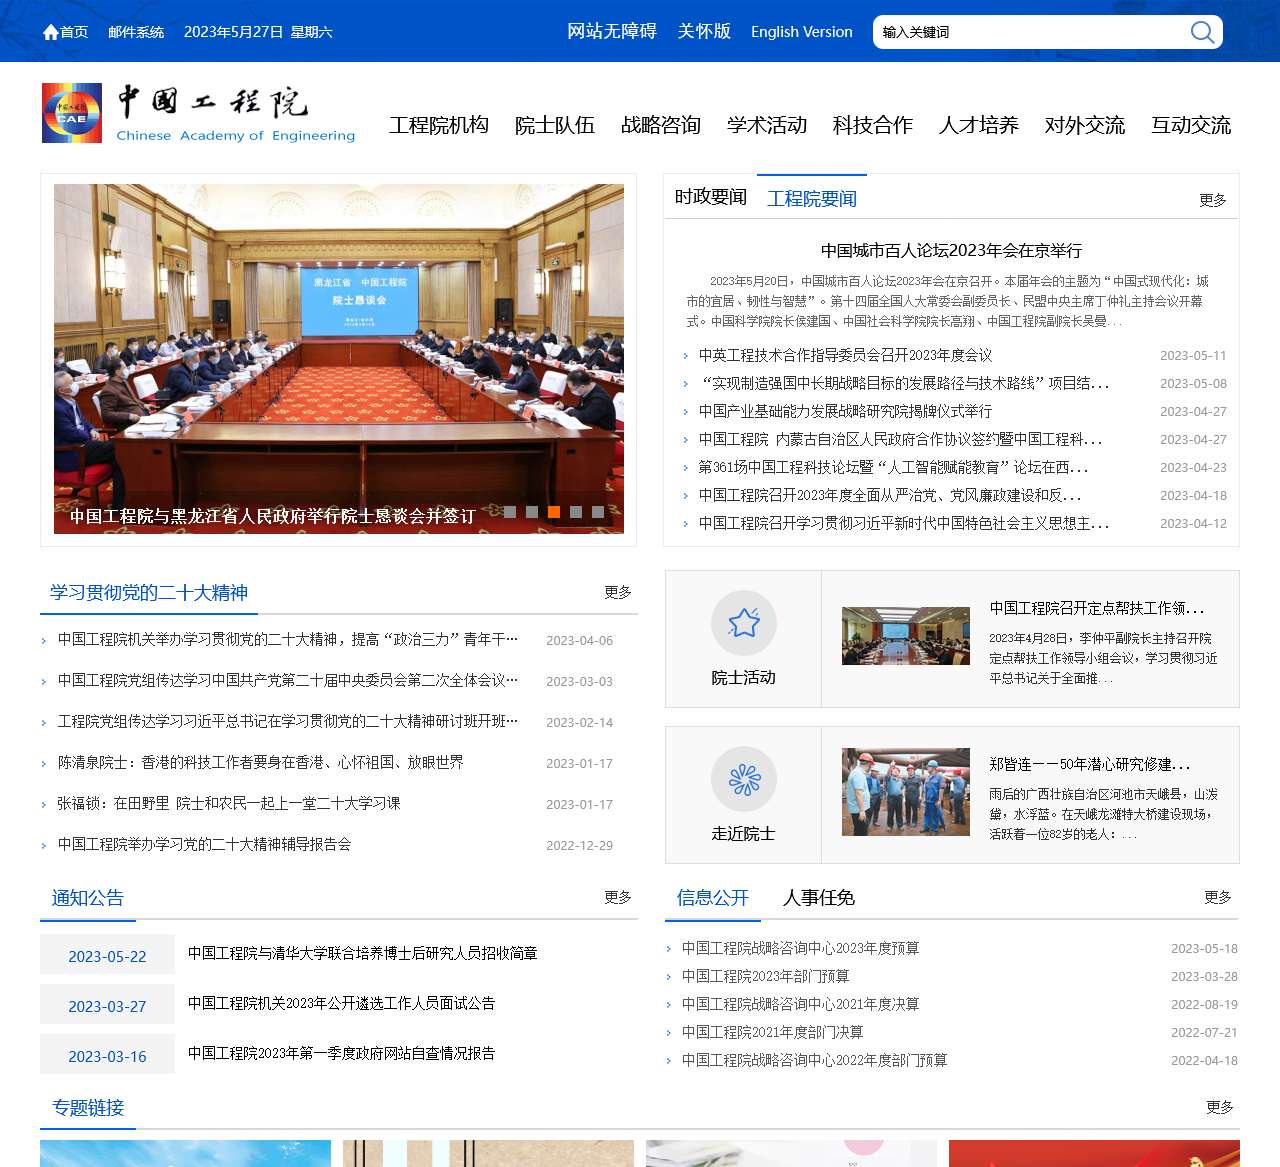
Task: Click the search magnifier icon
Action: tap(1202, 32)
